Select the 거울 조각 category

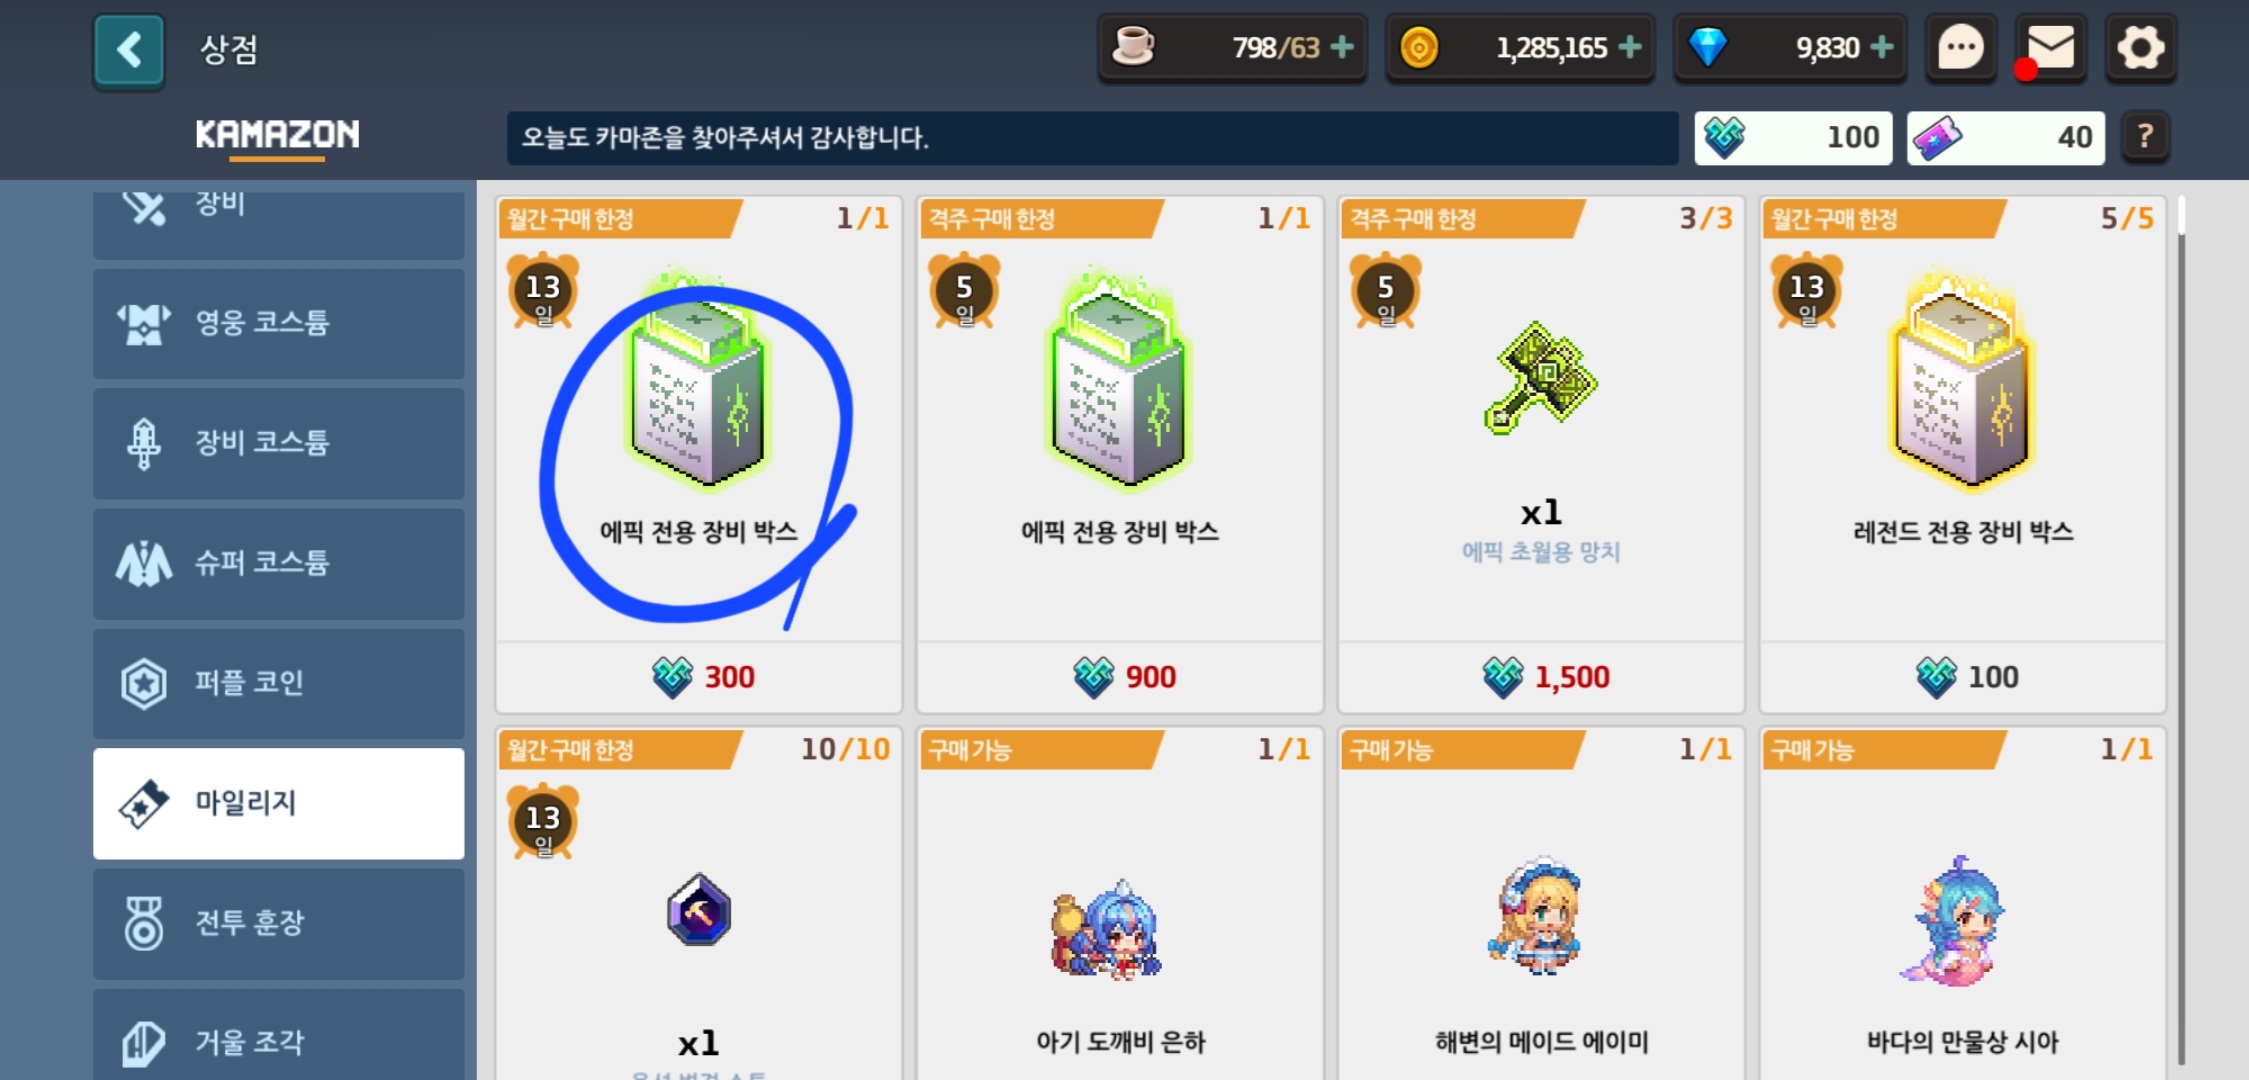tap(279, 1036)
